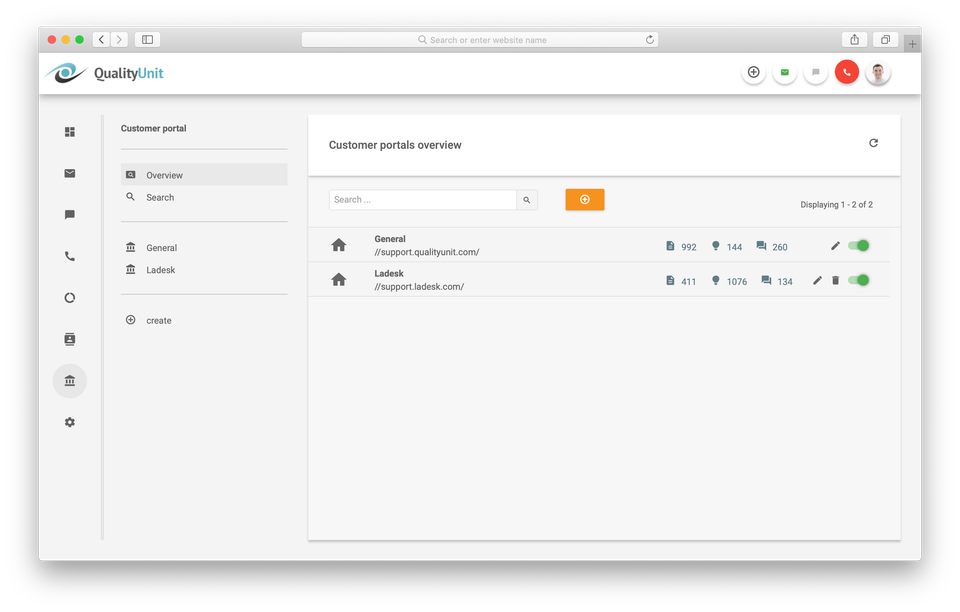Click the red phone call button

847,73
